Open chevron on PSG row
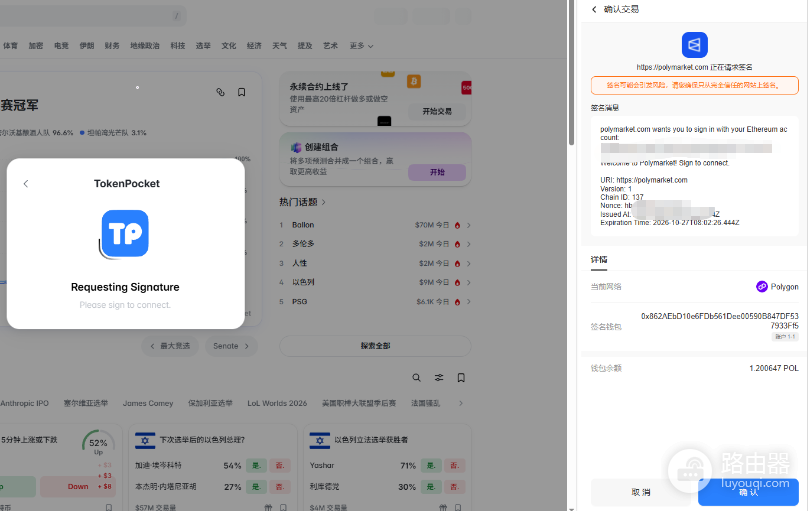 468,302
